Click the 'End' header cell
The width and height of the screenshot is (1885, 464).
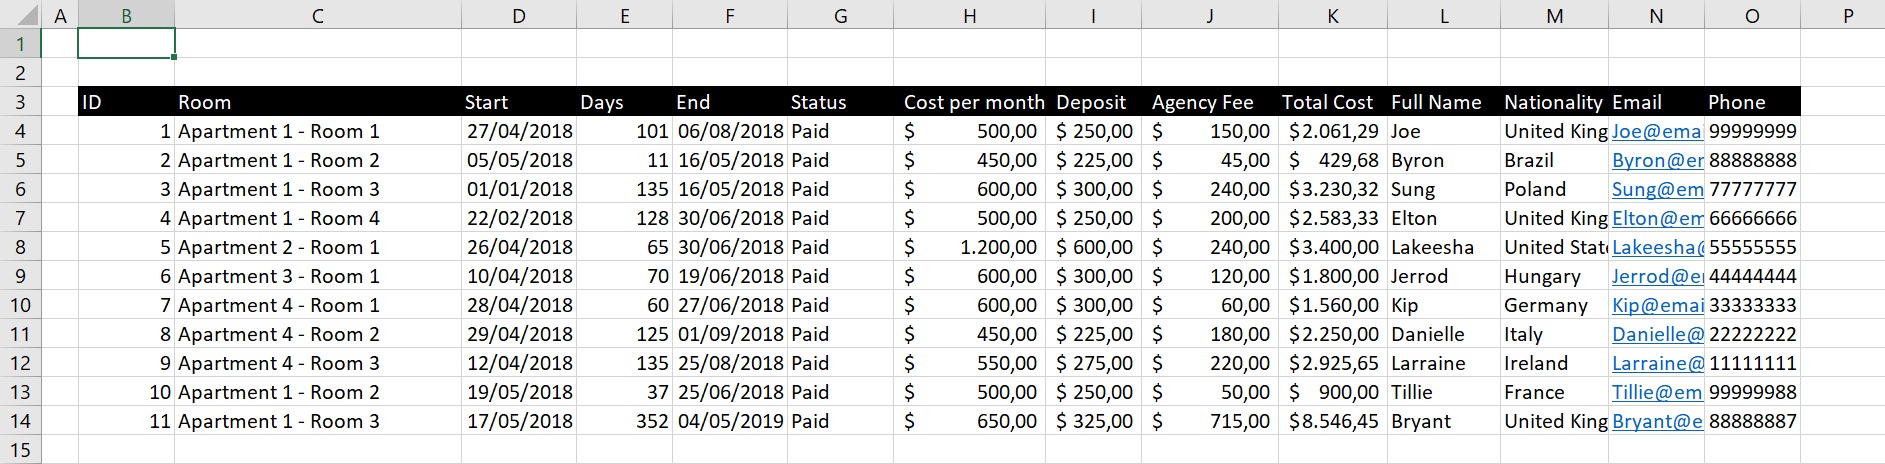click(x=730, y=102)
